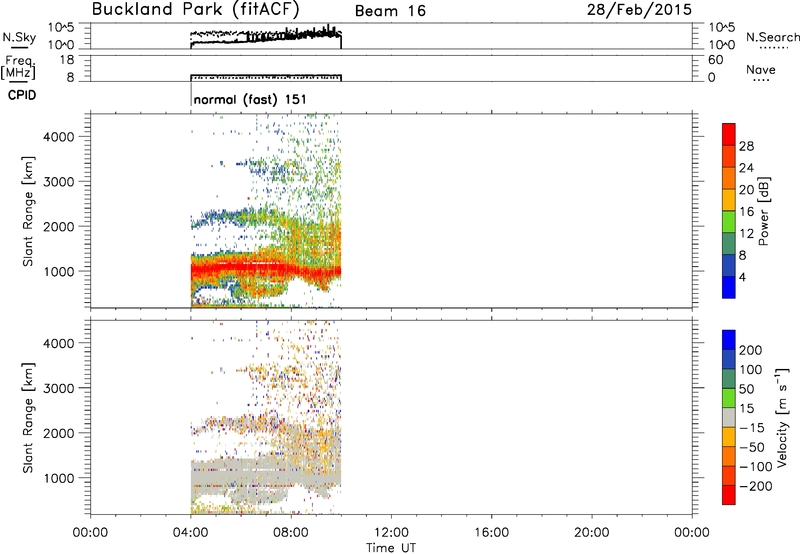Select the light green 12–16 dB Power swatch
Screen dimensions: 800x554
click(729, 221)
